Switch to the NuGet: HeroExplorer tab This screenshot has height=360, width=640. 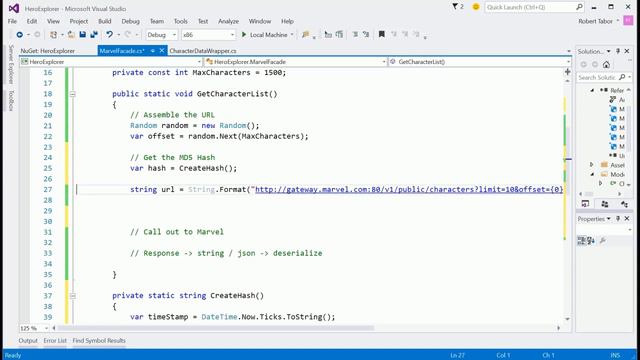click(x=48, y=51)
